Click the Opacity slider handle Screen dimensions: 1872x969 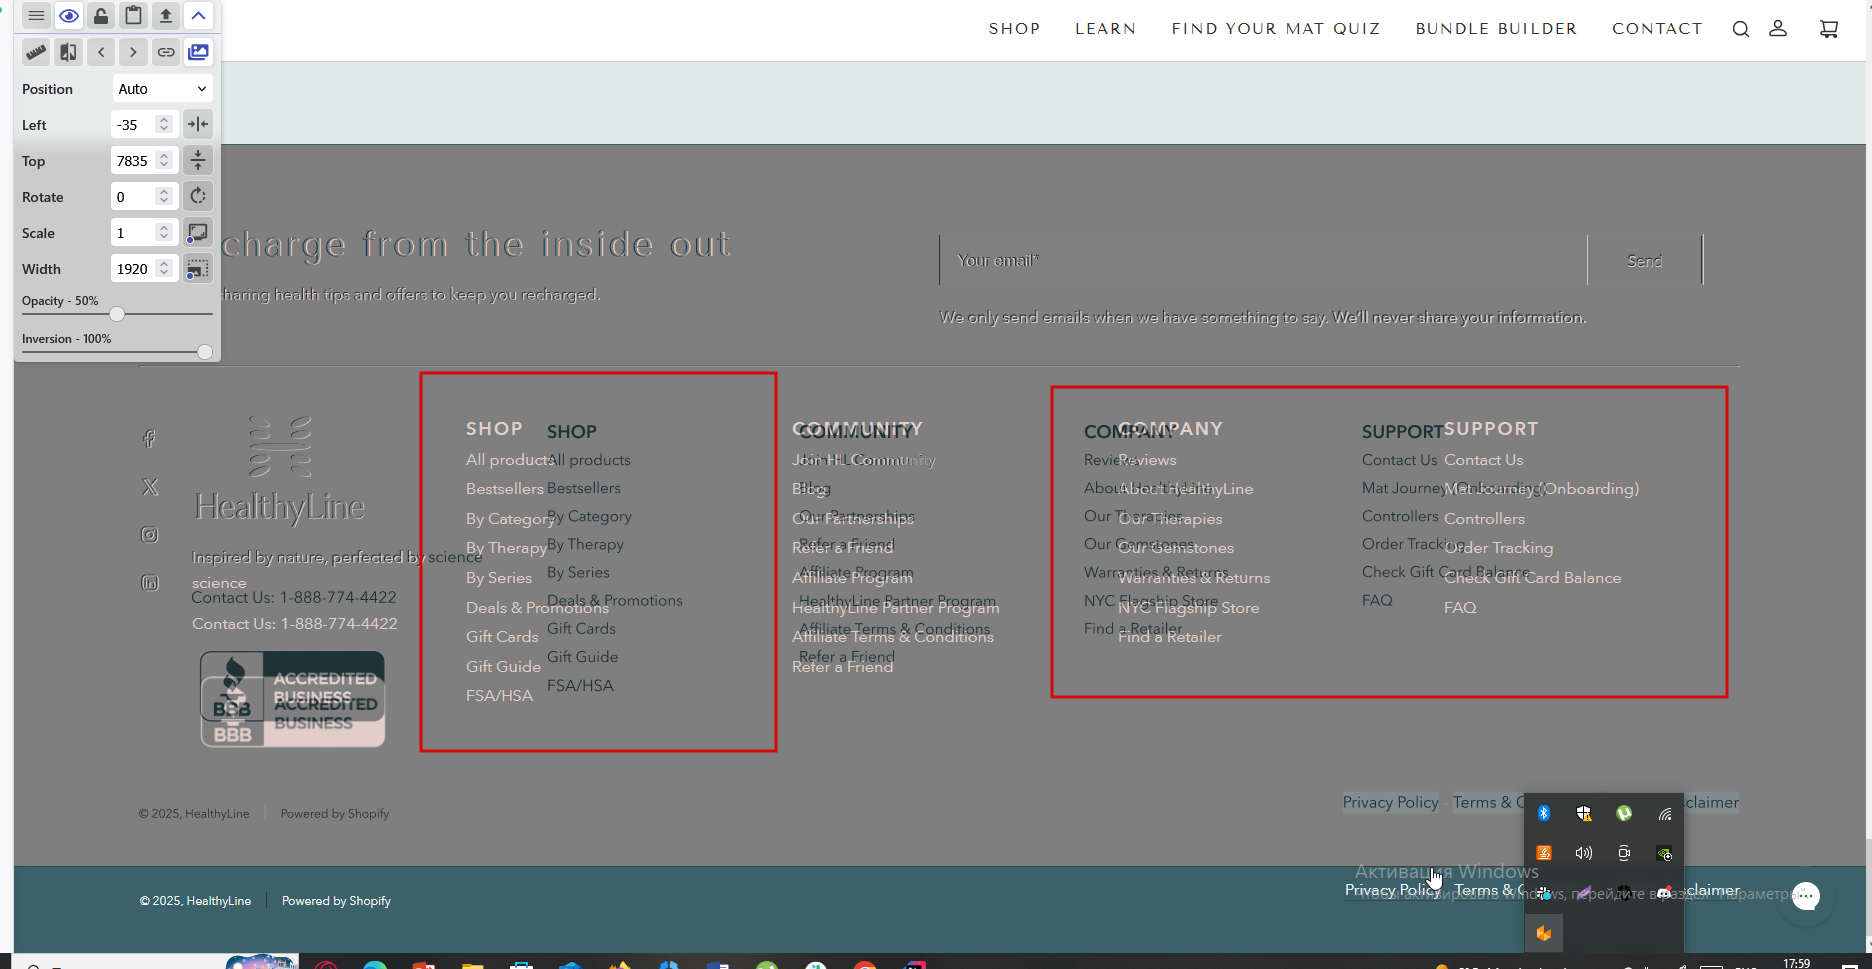[117, 314]
